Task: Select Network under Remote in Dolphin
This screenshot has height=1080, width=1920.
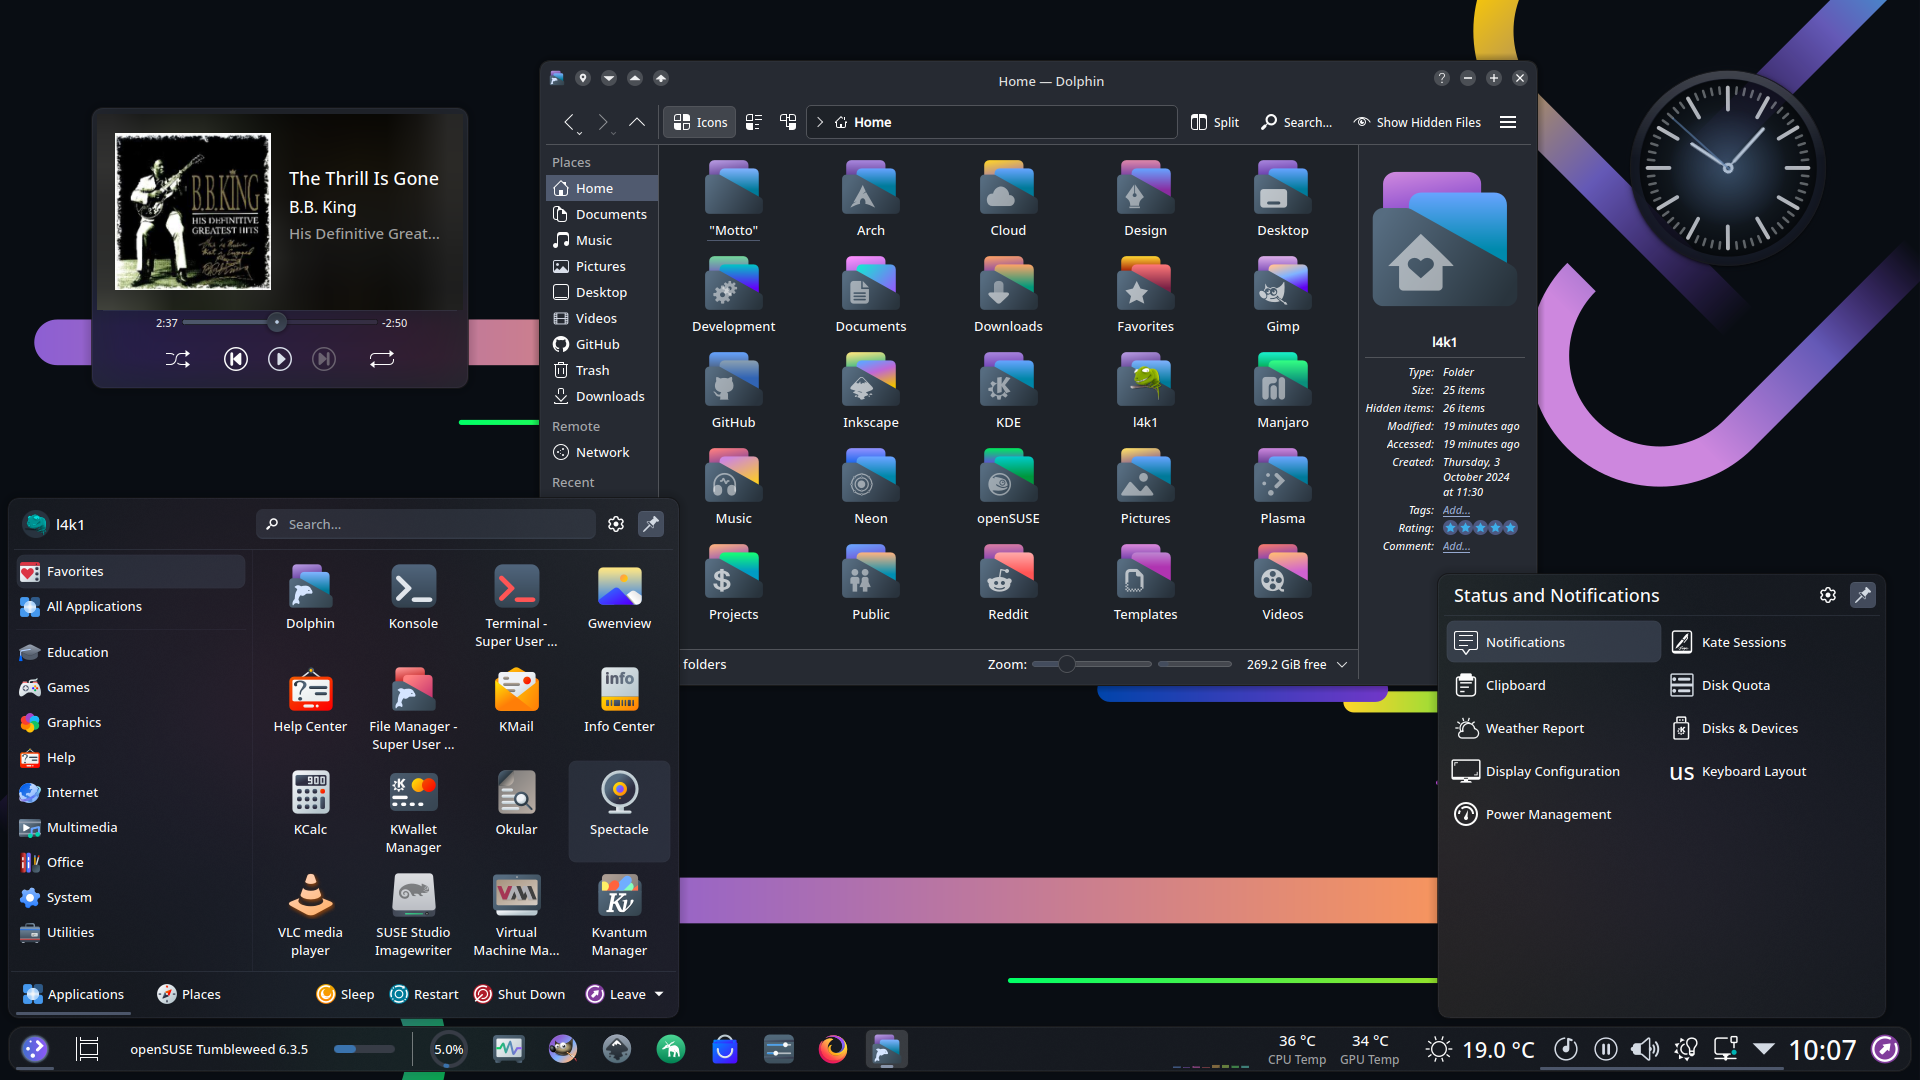Action: 601,452
